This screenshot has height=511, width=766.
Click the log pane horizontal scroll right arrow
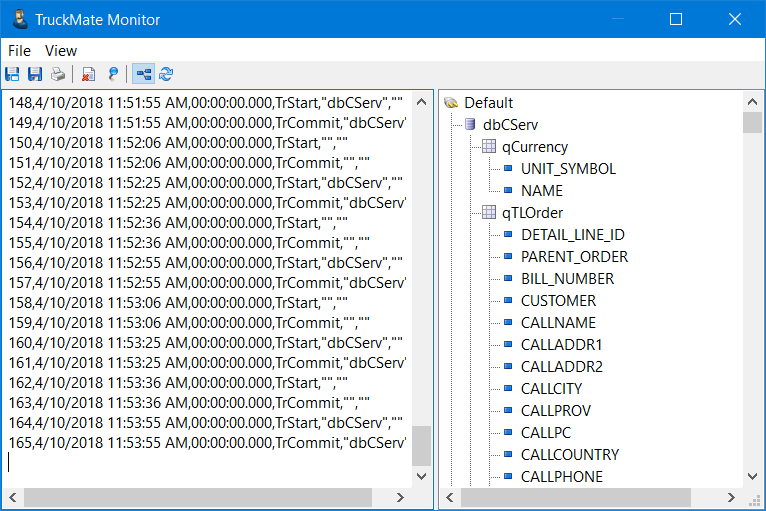(400, 497)
